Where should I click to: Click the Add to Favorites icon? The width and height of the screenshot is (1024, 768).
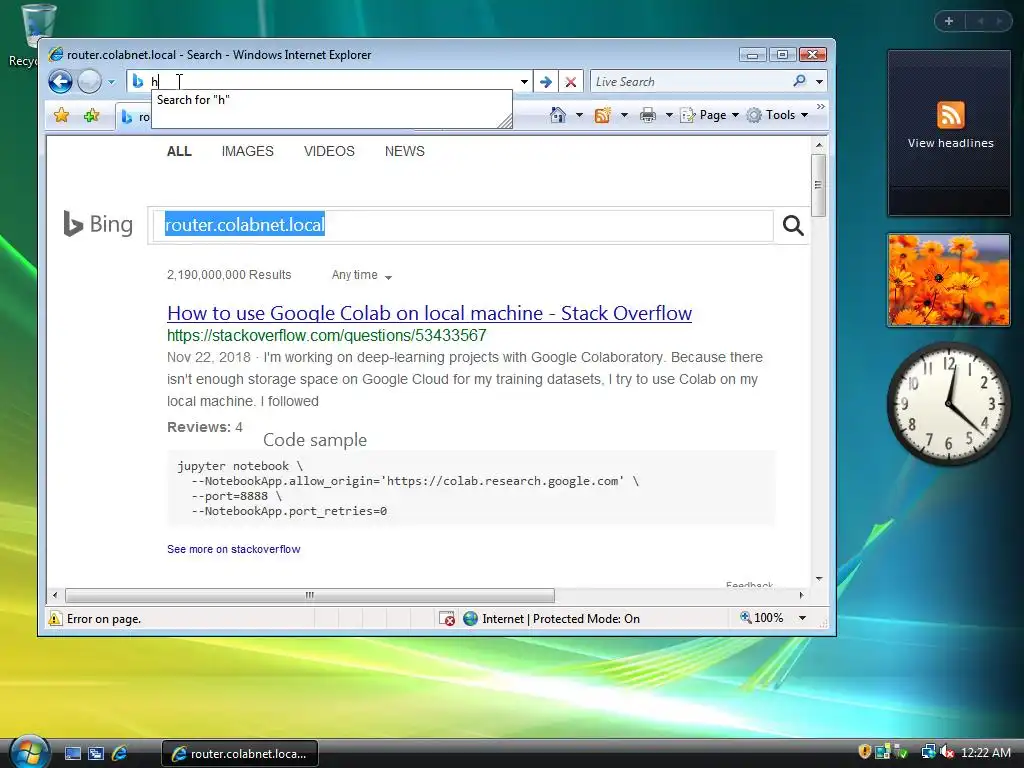click(x=91, y=116)
